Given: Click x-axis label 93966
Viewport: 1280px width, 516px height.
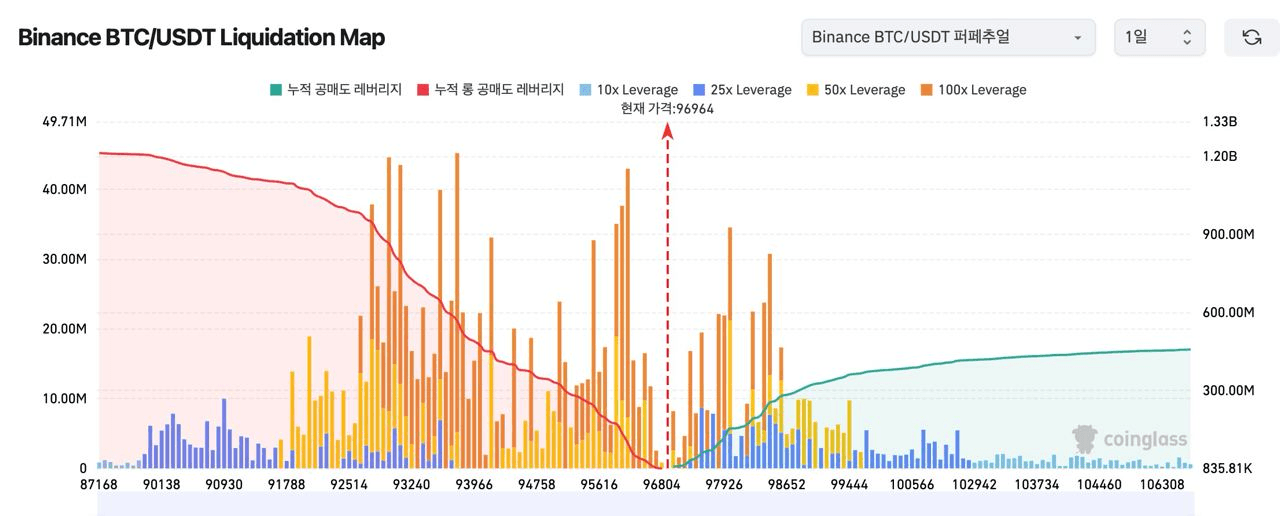Looking at the screenshot, I should coord(474,484).
